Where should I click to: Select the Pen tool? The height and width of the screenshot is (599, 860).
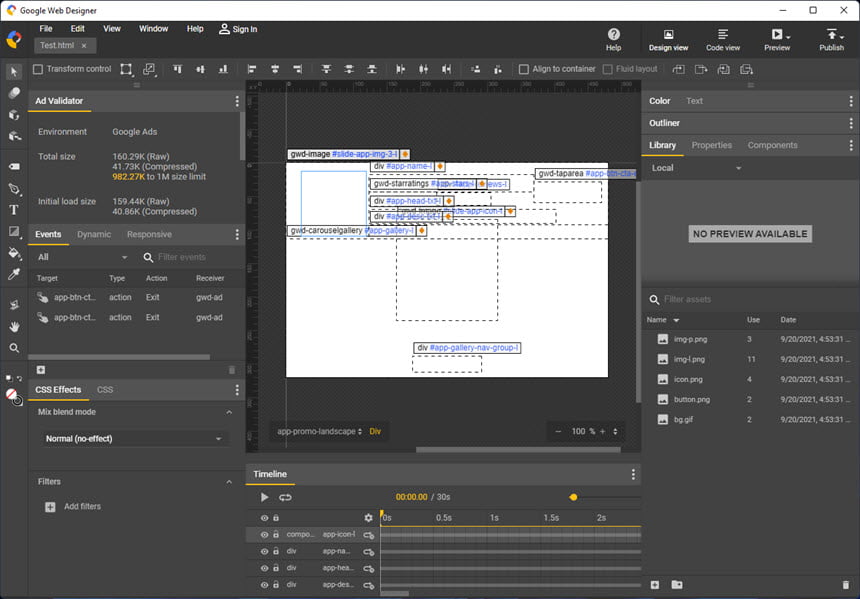coord(14,189)
